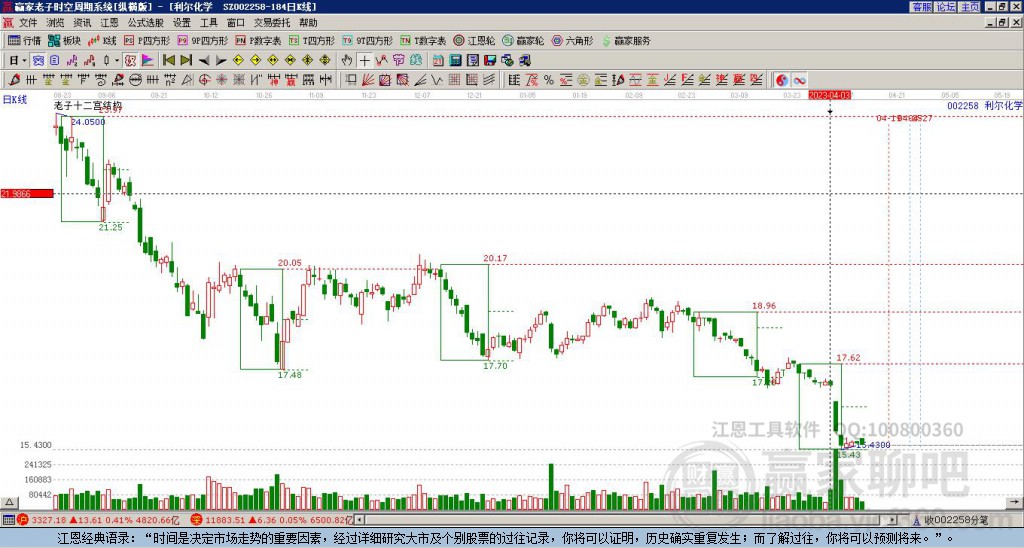The image size is (1024, 548).
Task: Open the 公式选股 menu
Action: tap(146, 23)
